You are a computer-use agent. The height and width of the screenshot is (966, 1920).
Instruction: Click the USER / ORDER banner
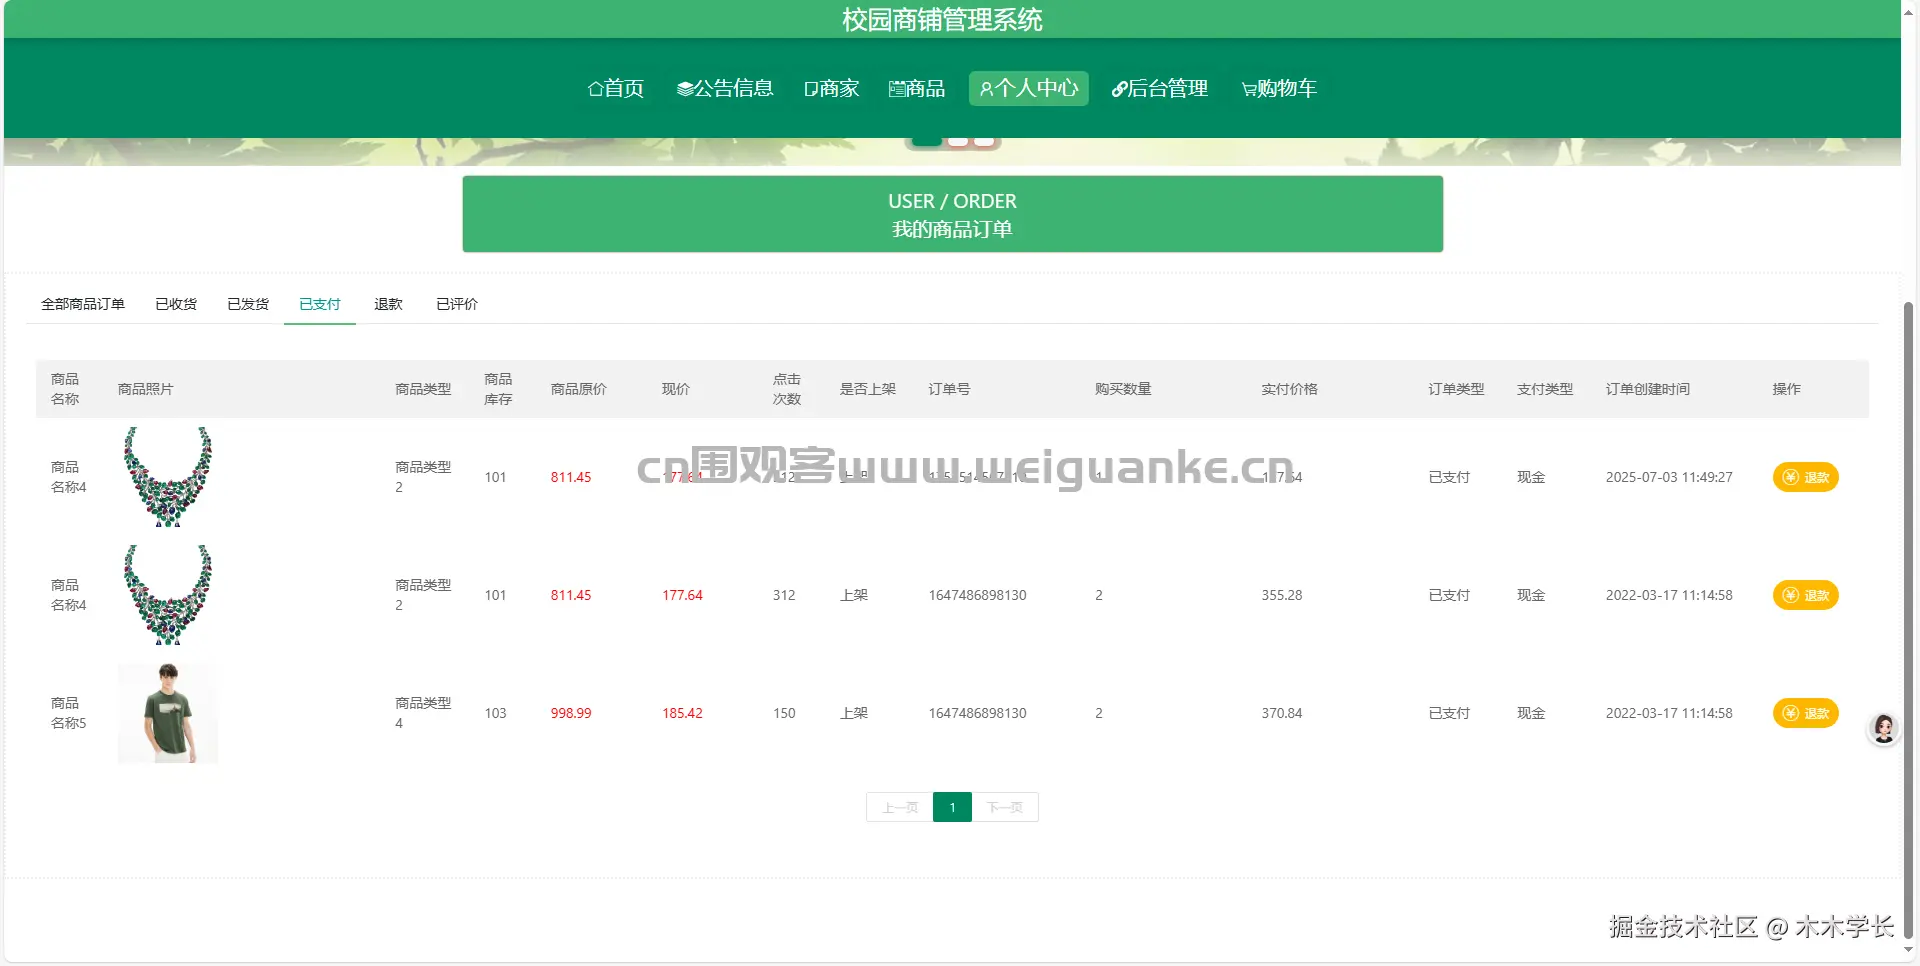point(952,214)
